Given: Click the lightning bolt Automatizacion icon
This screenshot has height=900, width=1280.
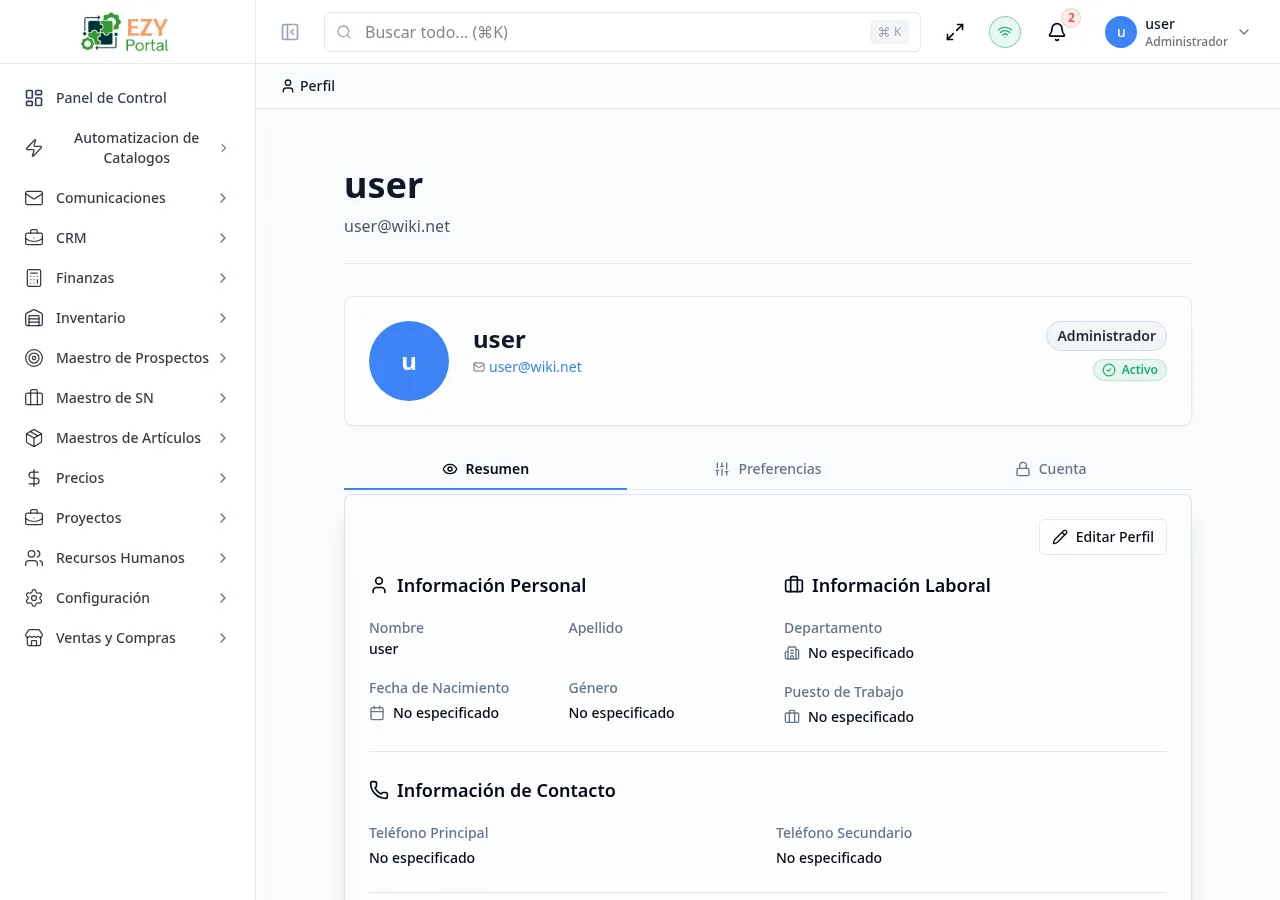Looking at the screenshot, I should 34,148.
